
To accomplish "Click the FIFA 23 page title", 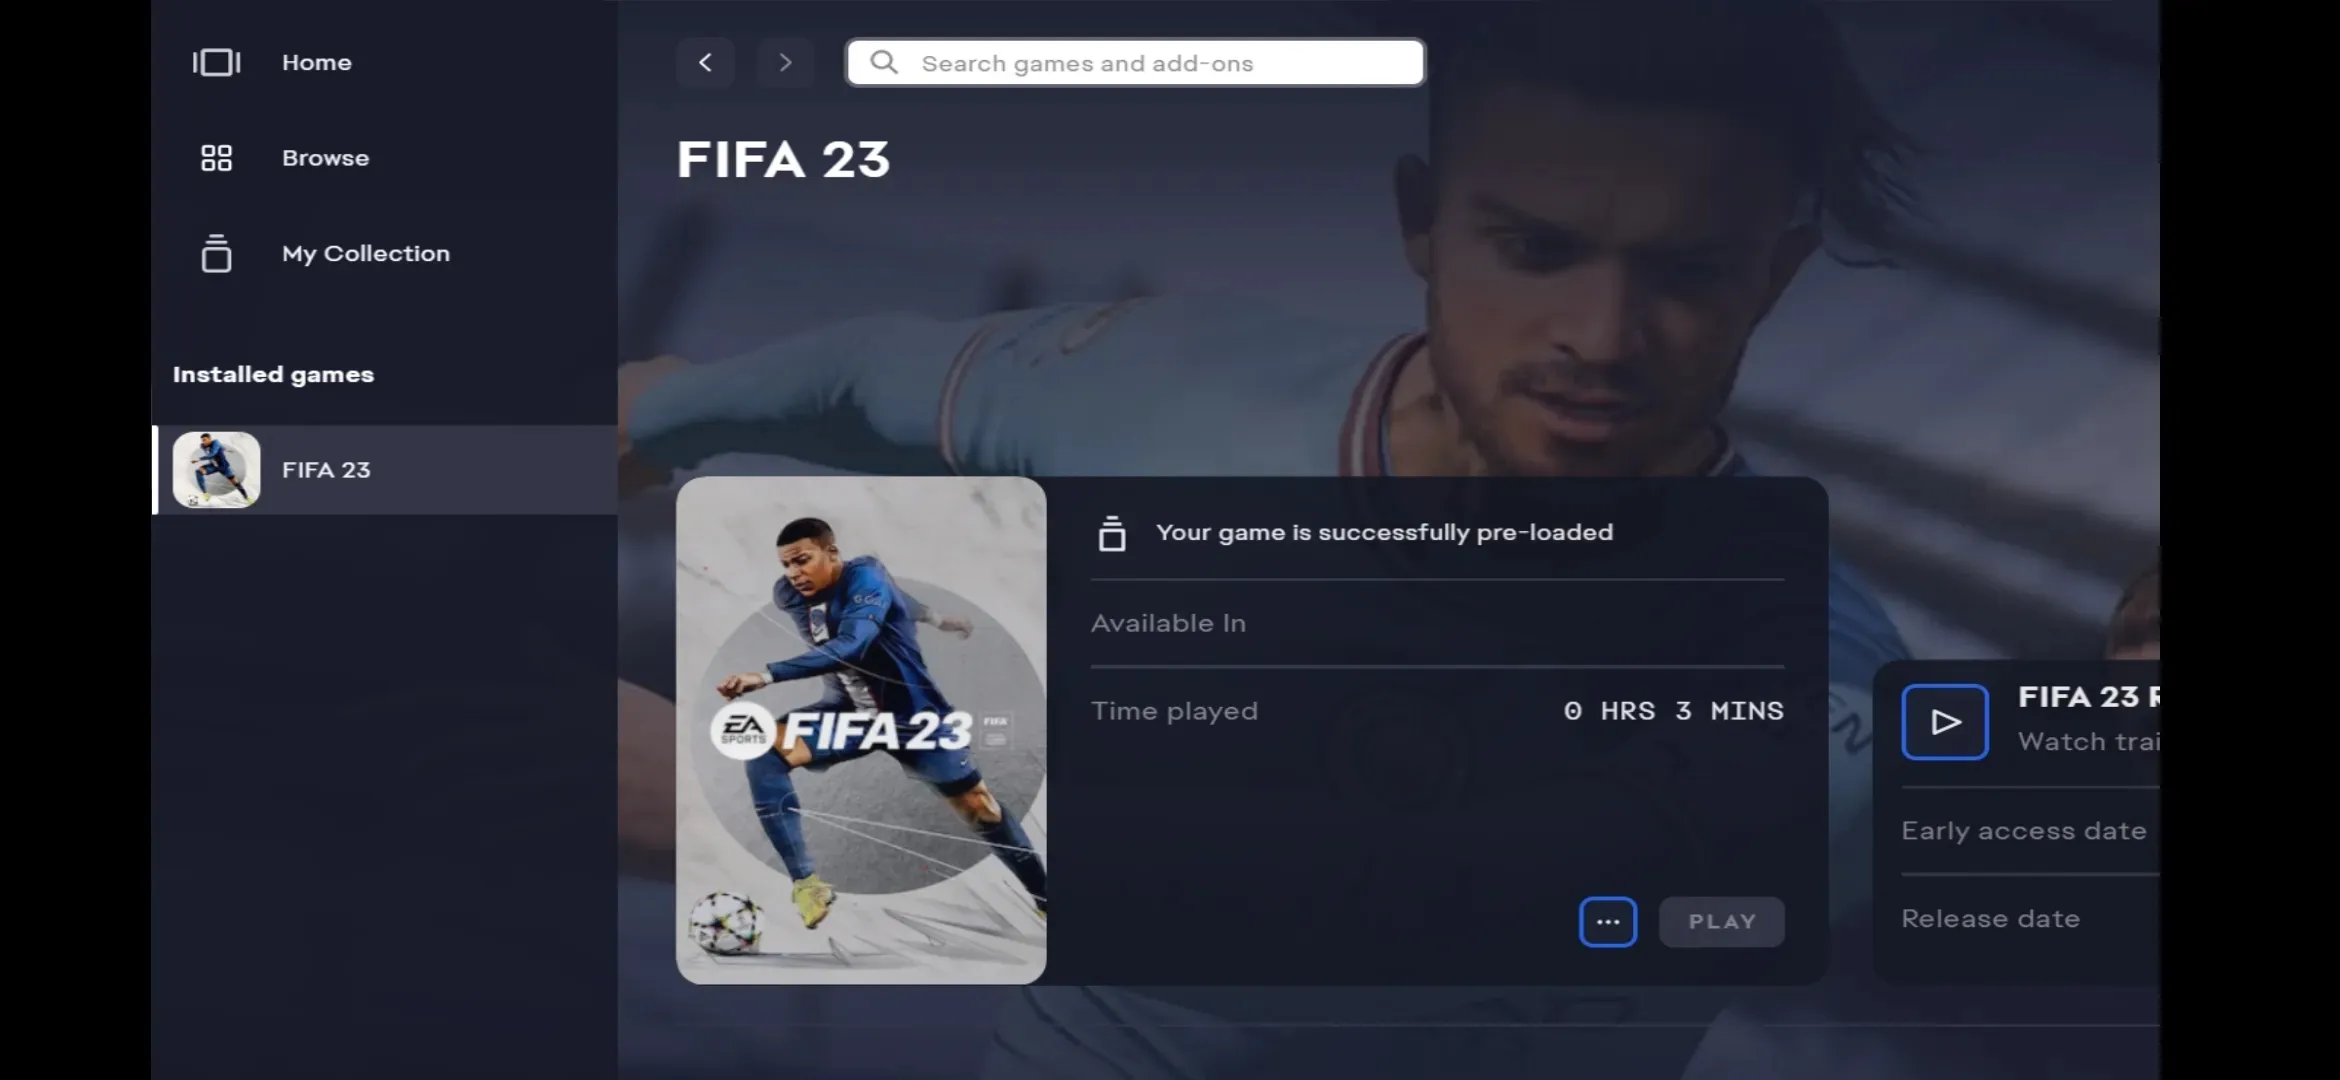I will click(783, 160).
